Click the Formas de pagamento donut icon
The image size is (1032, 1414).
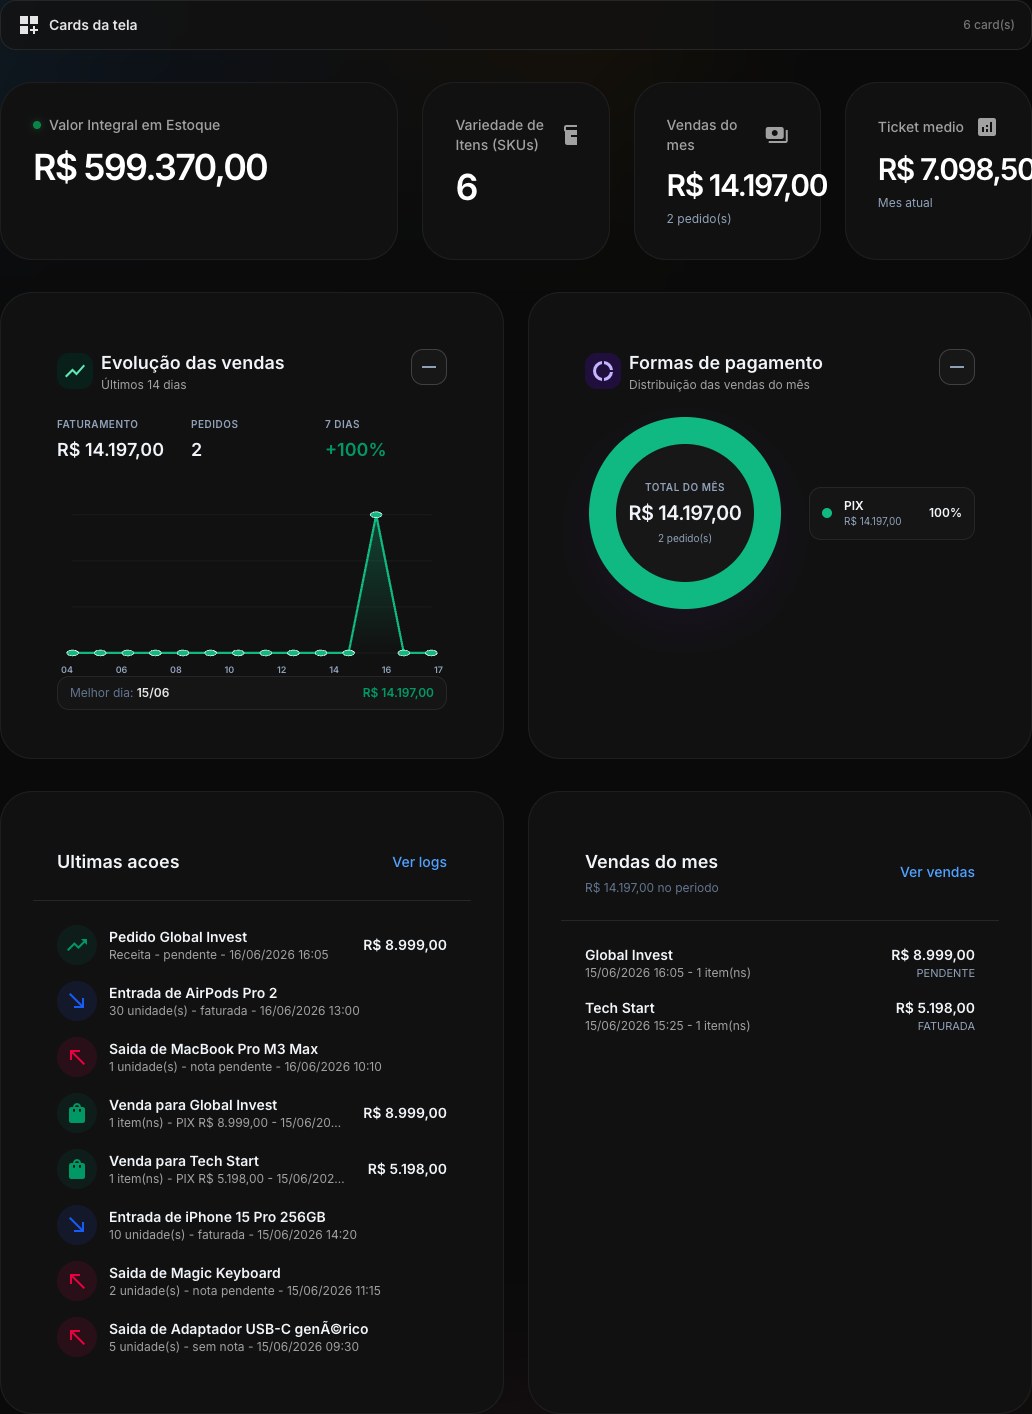(603, 371)
